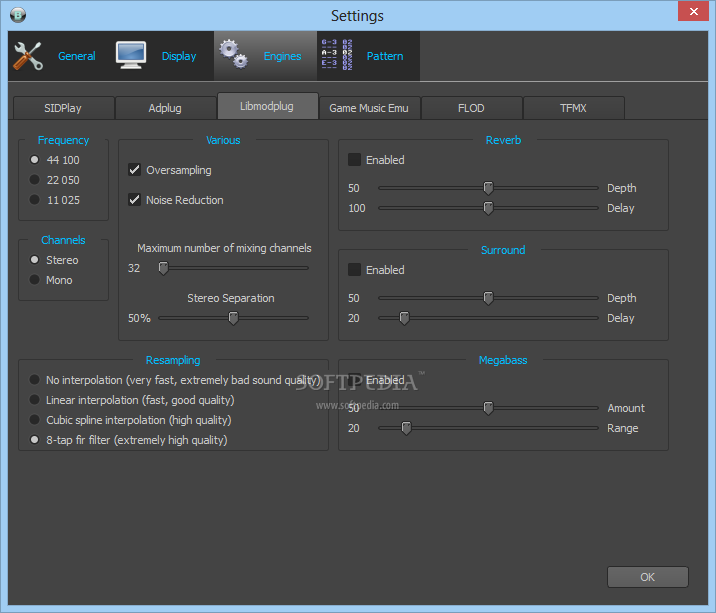This screenshot has width=716, height=613.
Task: Switch to the SIDPlay engine tab
Action: tap(63, 108)
